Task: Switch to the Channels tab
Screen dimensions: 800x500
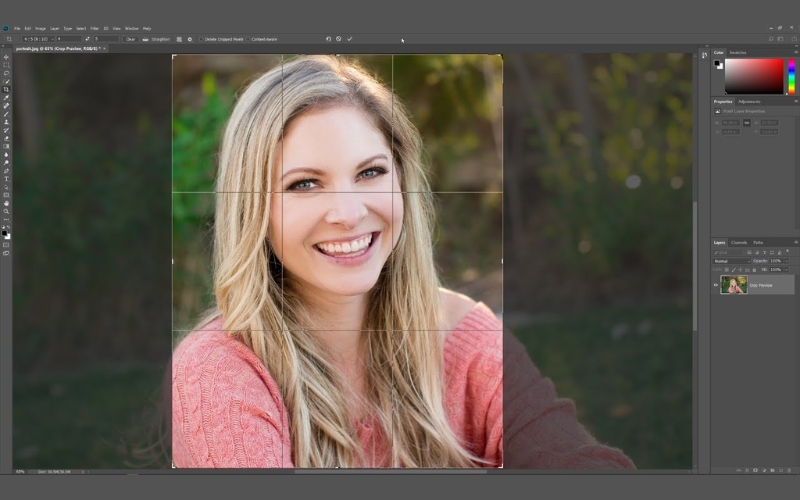Action: 739,242
